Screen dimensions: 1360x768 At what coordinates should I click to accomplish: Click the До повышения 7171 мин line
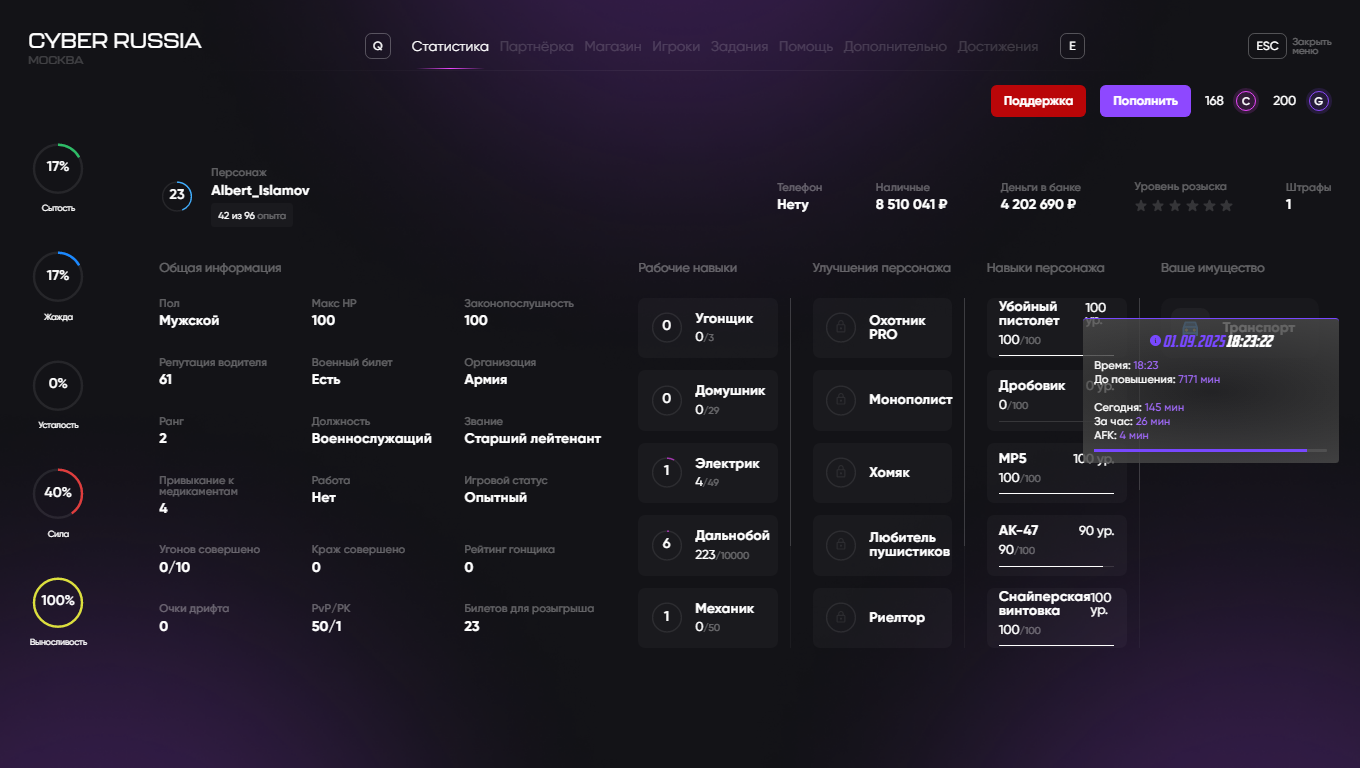(1157, 379)
